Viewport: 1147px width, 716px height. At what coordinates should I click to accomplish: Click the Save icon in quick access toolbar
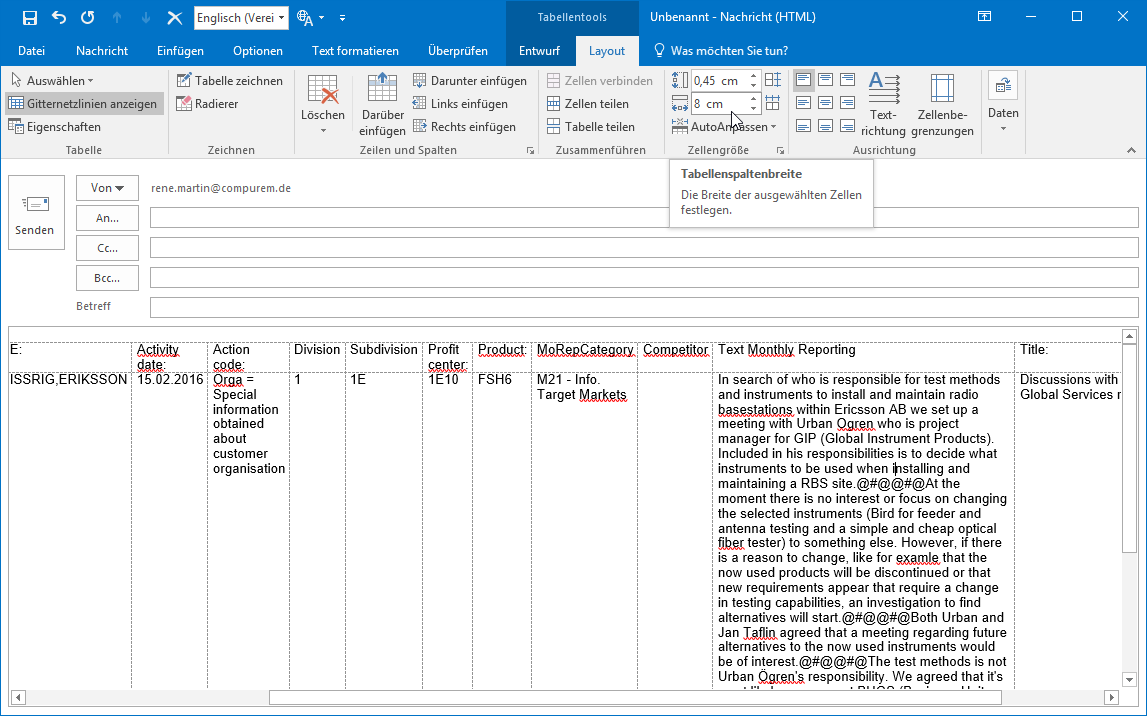pos(30,18)
